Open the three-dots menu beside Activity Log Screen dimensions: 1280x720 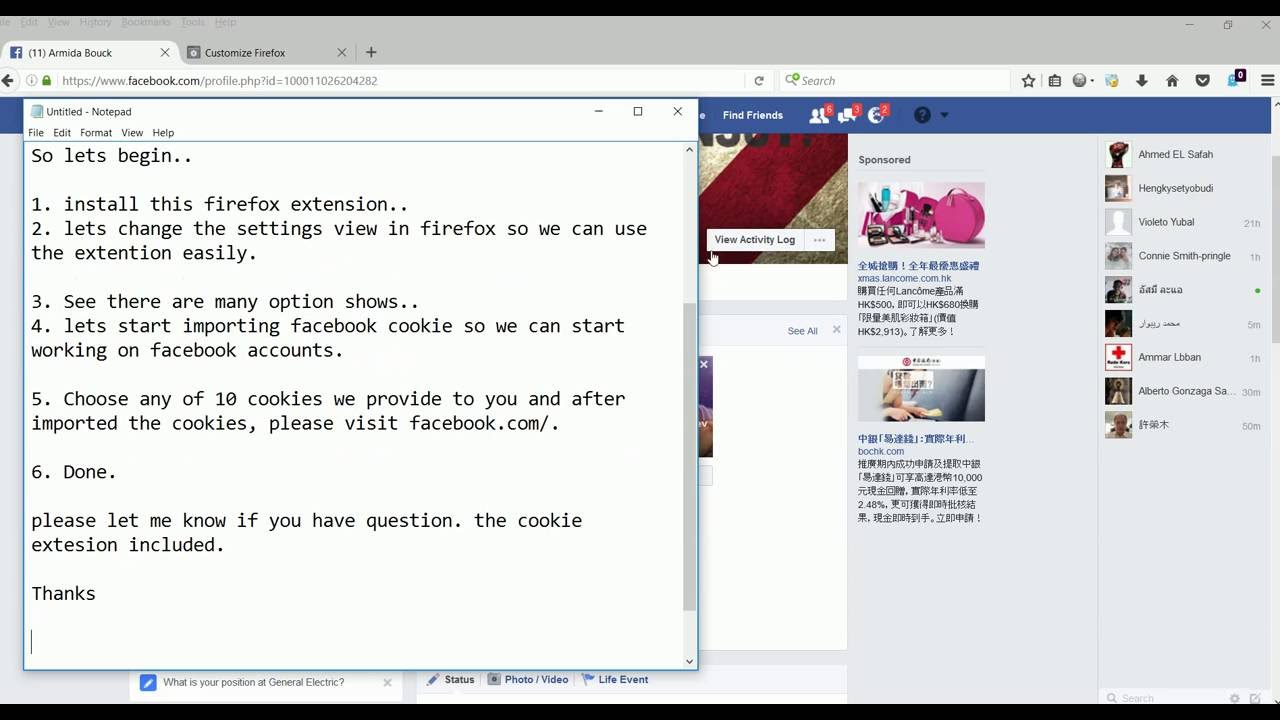(x=819, y=240)
